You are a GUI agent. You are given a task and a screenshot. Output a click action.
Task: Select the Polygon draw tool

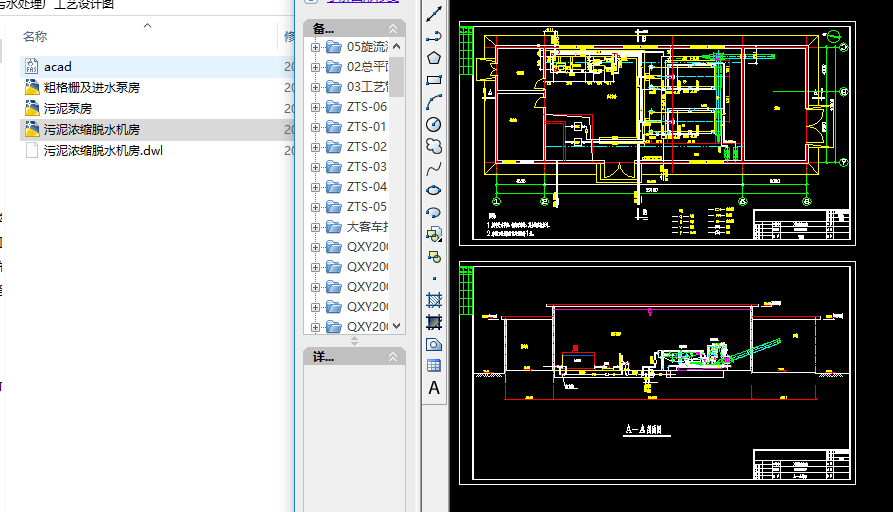pyautogui.click(x=434, y=58)
